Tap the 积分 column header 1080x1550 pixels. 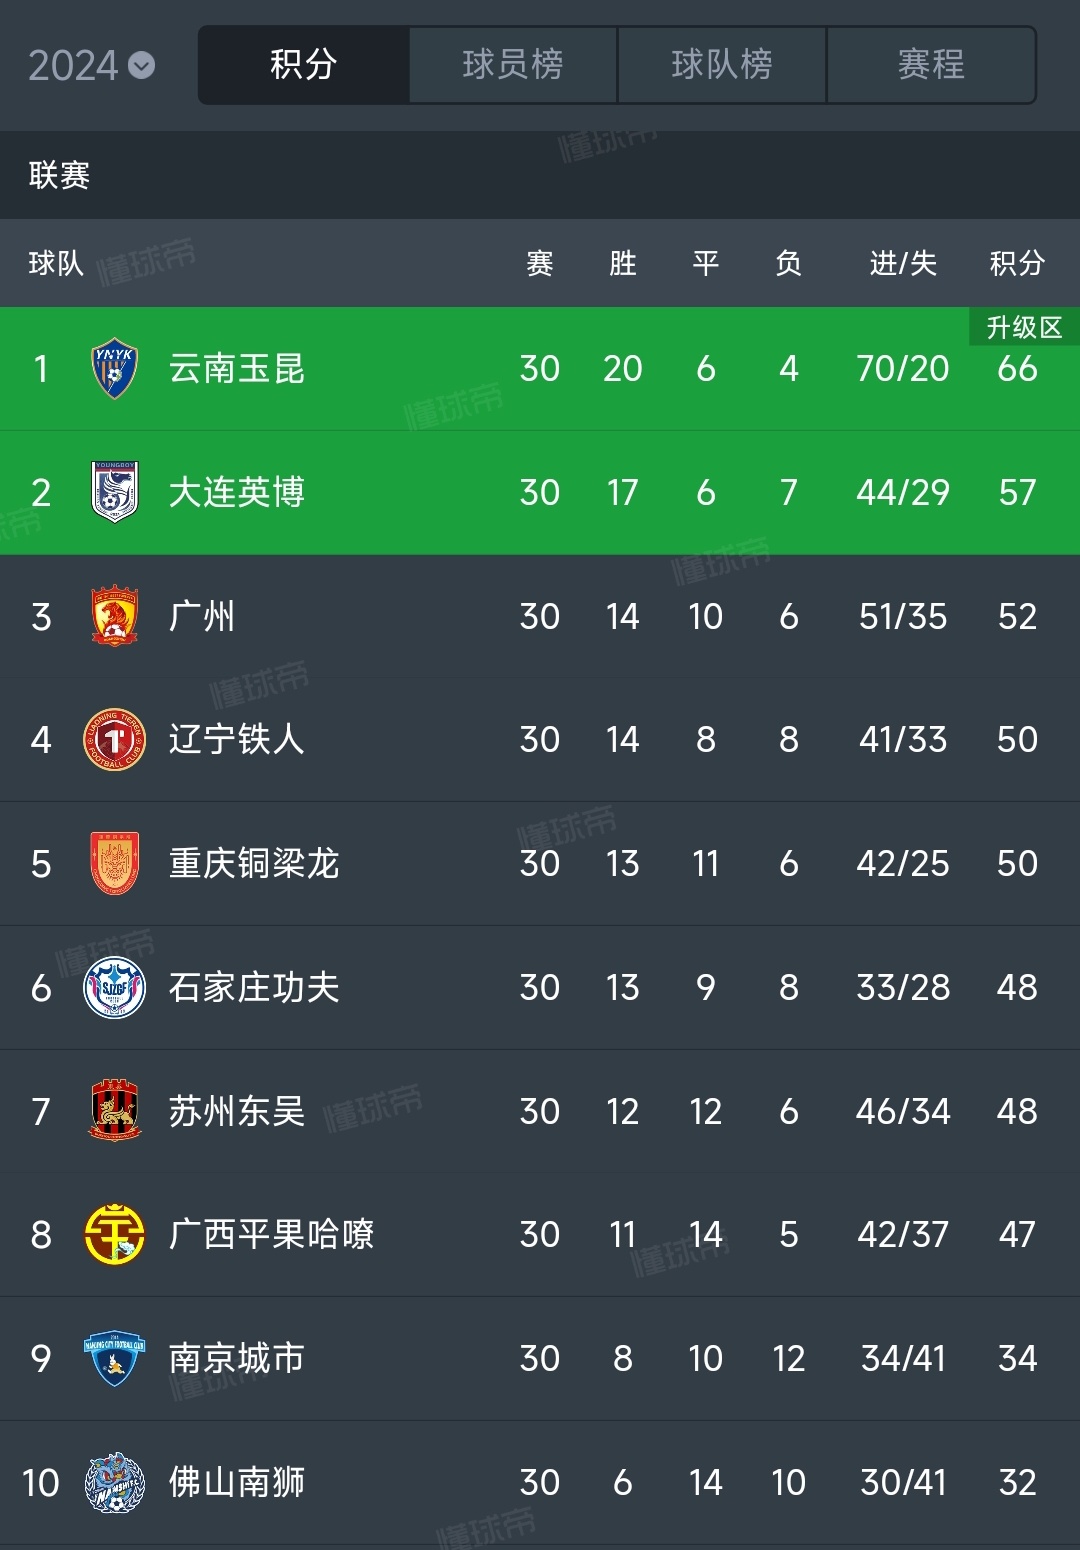click(1017, 263)
